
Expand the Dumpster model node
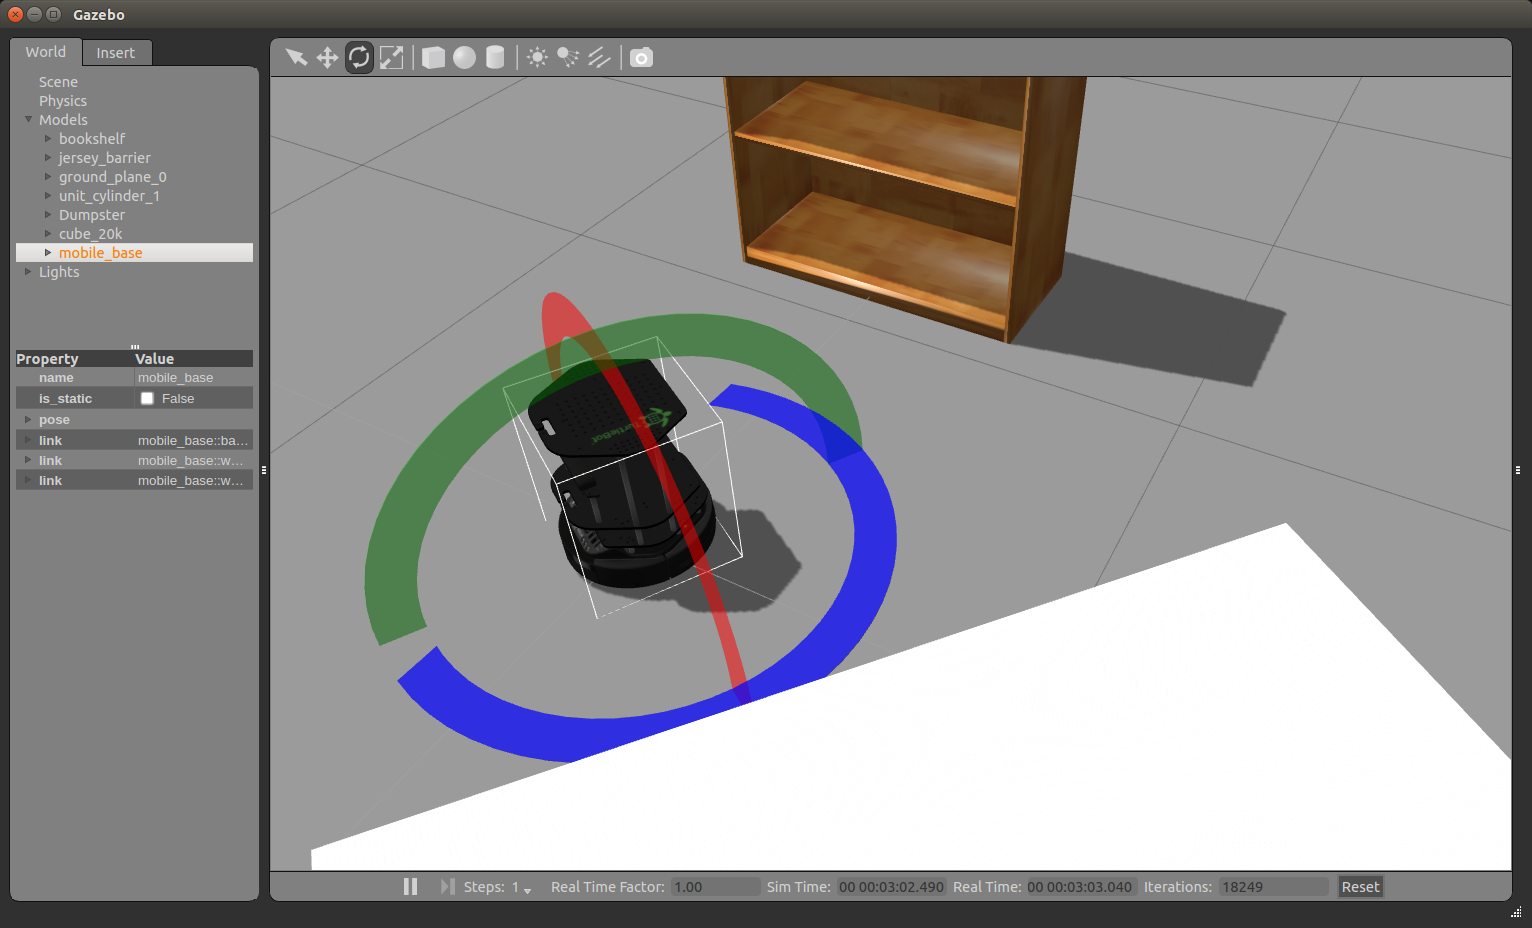pyautogui.click(x=47, y=214)
